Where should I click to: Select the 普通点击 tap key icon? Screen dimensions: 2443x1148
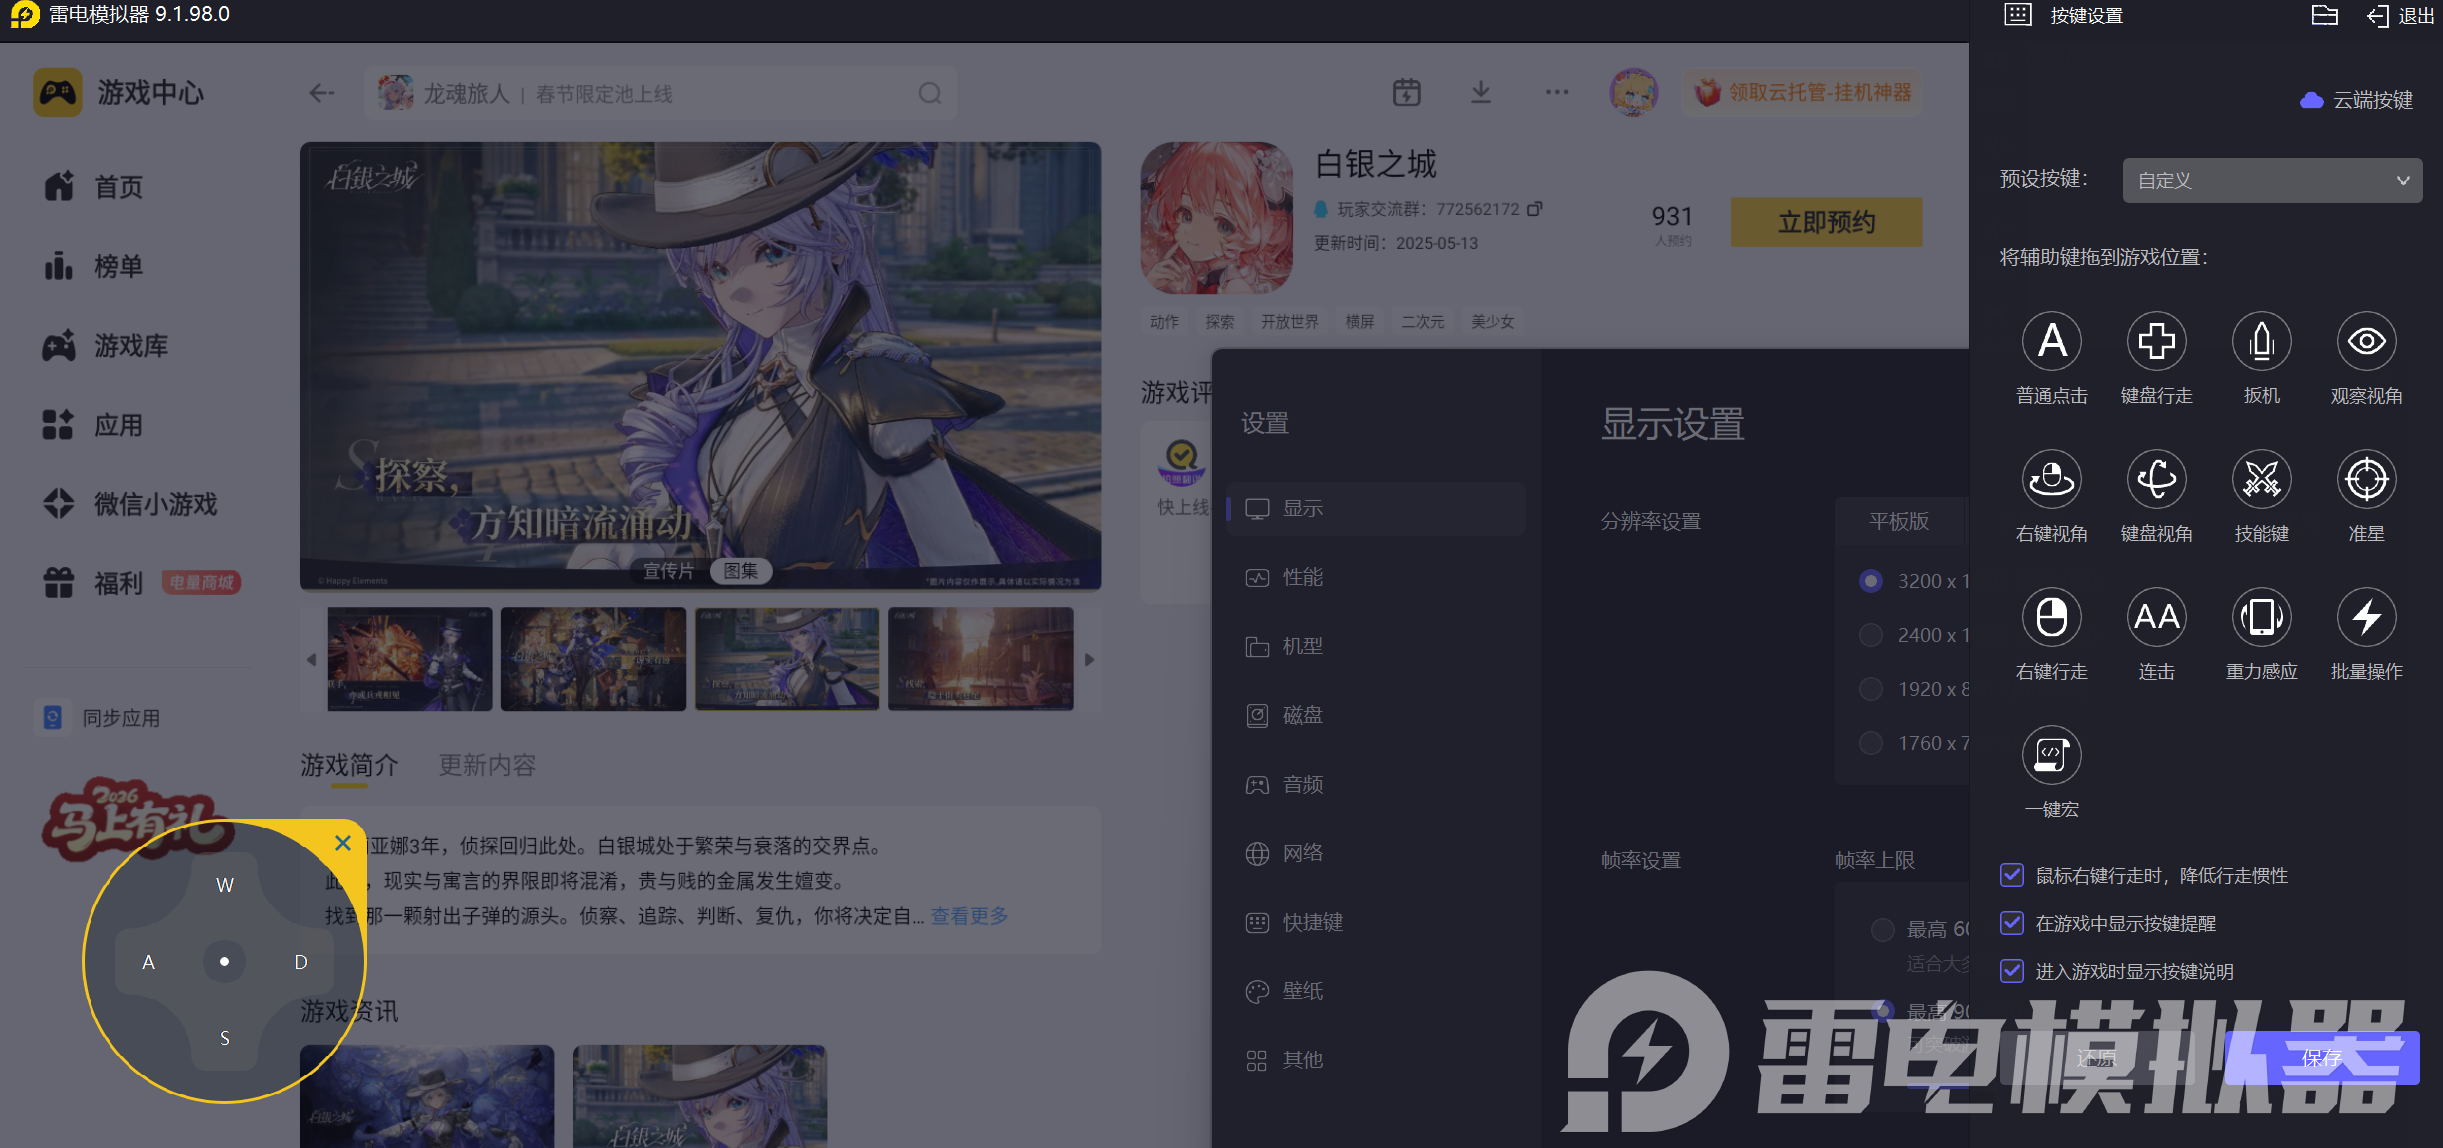click(2051, 341)
